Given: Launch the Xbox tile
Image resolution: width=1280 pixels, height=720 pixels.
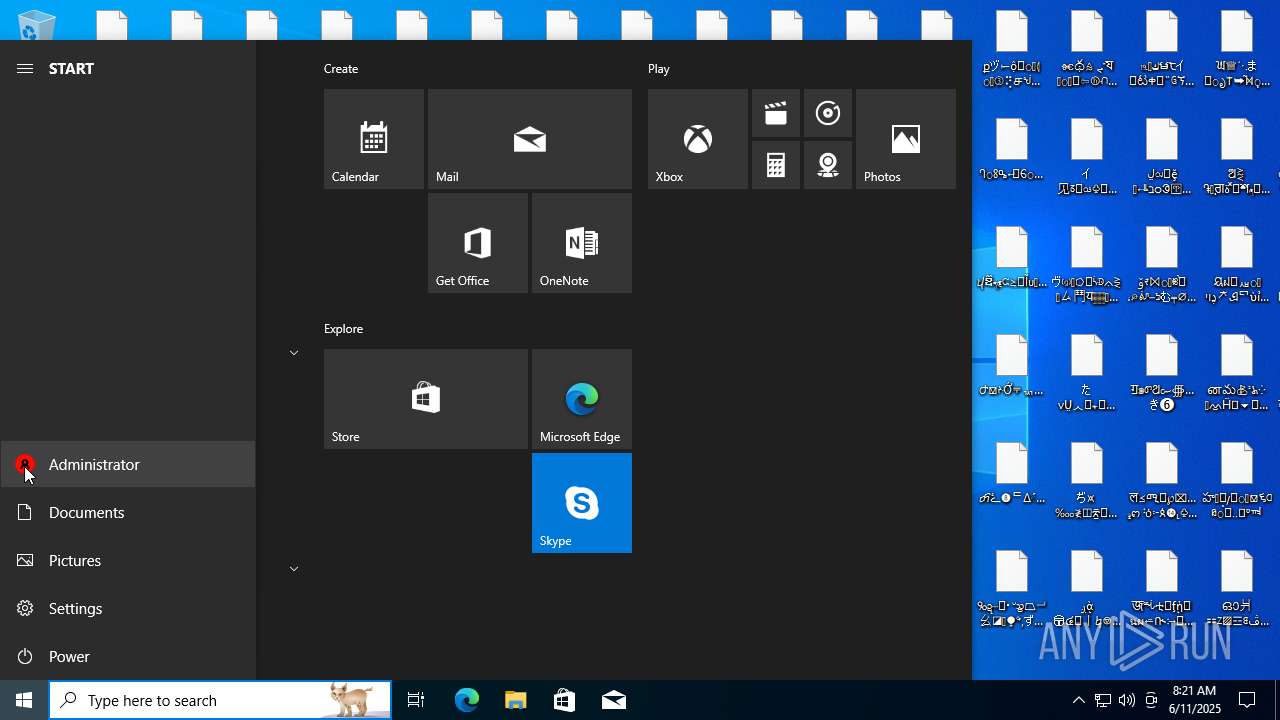Looking at the screenshot, I should click(698, 139).
